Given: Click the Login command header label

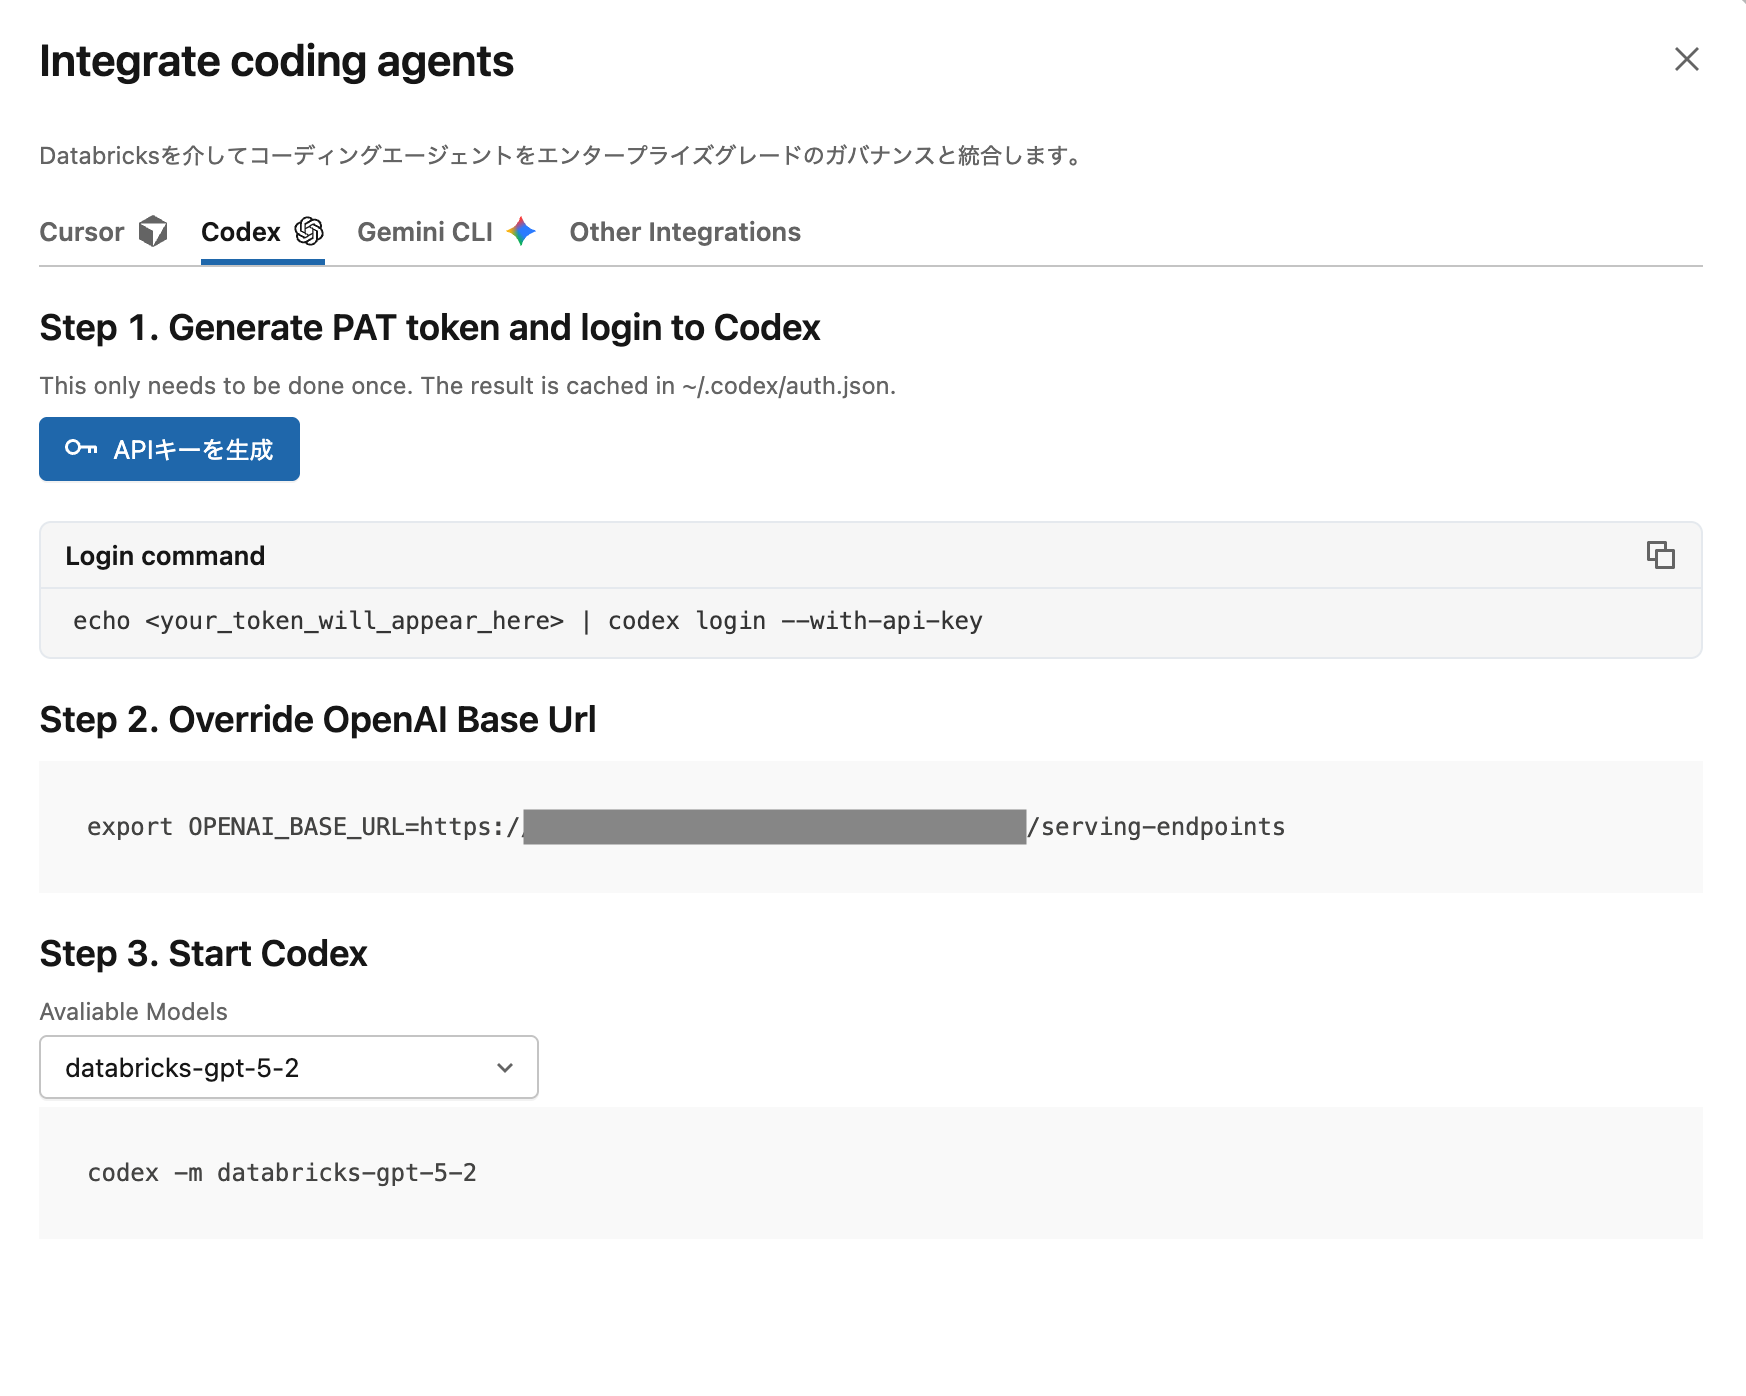Looking at the screenshot, I should point(165,556).
